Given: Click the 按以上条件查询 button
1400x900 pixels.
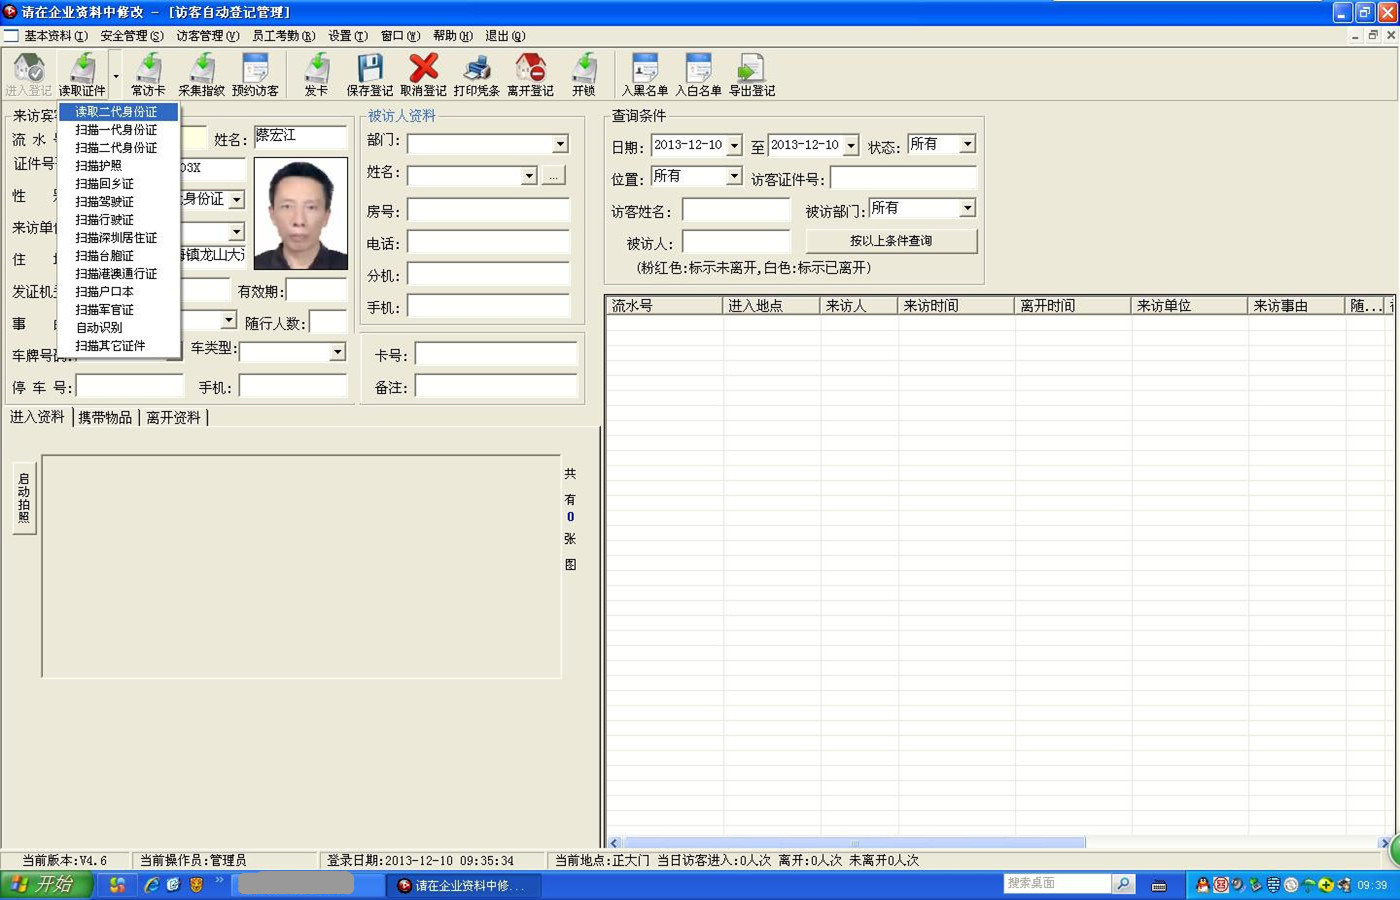Looking at the screenshot, I should [x=891, y=241].
